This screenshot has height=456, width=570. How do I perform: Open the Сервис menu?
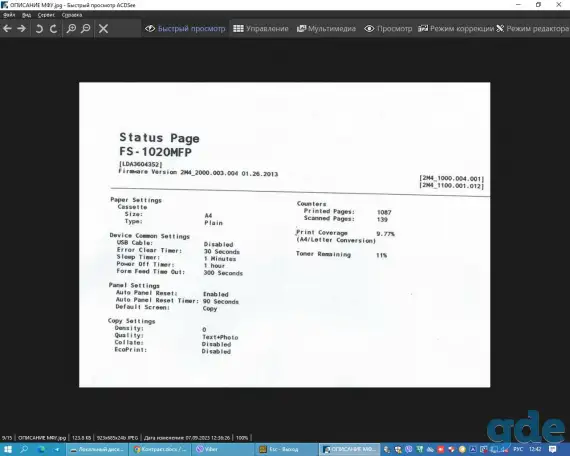click(x=46, y=15)
